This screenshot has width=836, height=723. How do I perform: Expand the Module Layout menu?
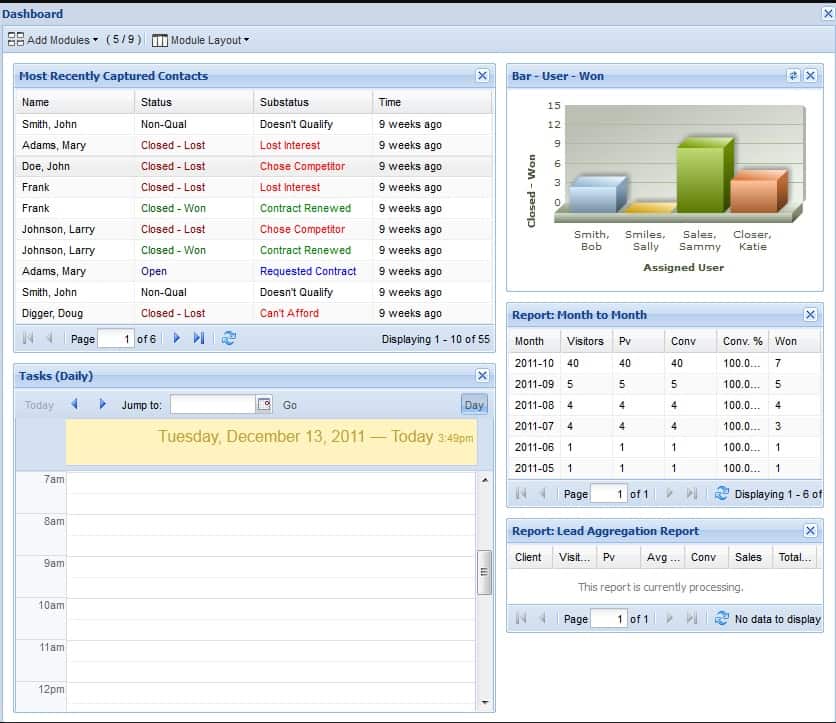coord(201,40)
